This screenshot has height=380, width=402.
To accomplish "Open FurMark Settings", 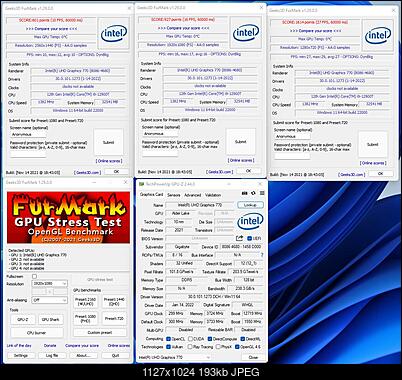I will point(21,356).
